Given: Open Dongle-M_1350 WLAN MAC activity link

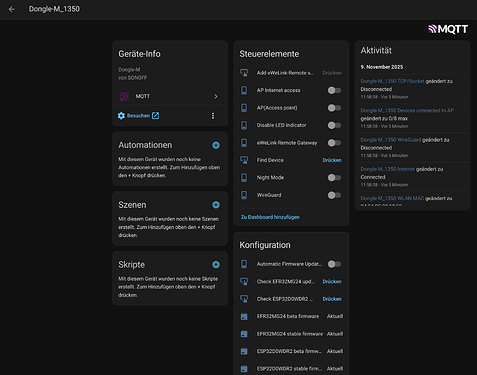Looking at the screenshot, I should point(392,199).
